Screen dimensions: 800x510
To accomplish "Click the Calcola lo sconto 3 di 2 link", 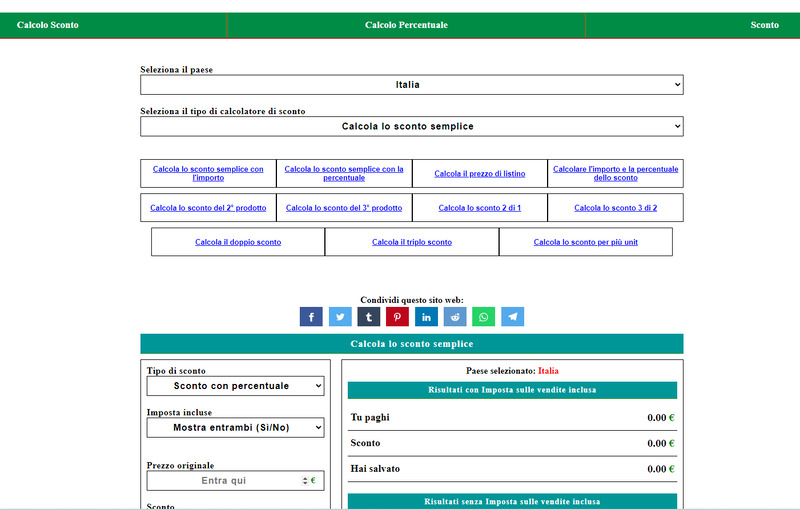I will [x=615, y=208].
